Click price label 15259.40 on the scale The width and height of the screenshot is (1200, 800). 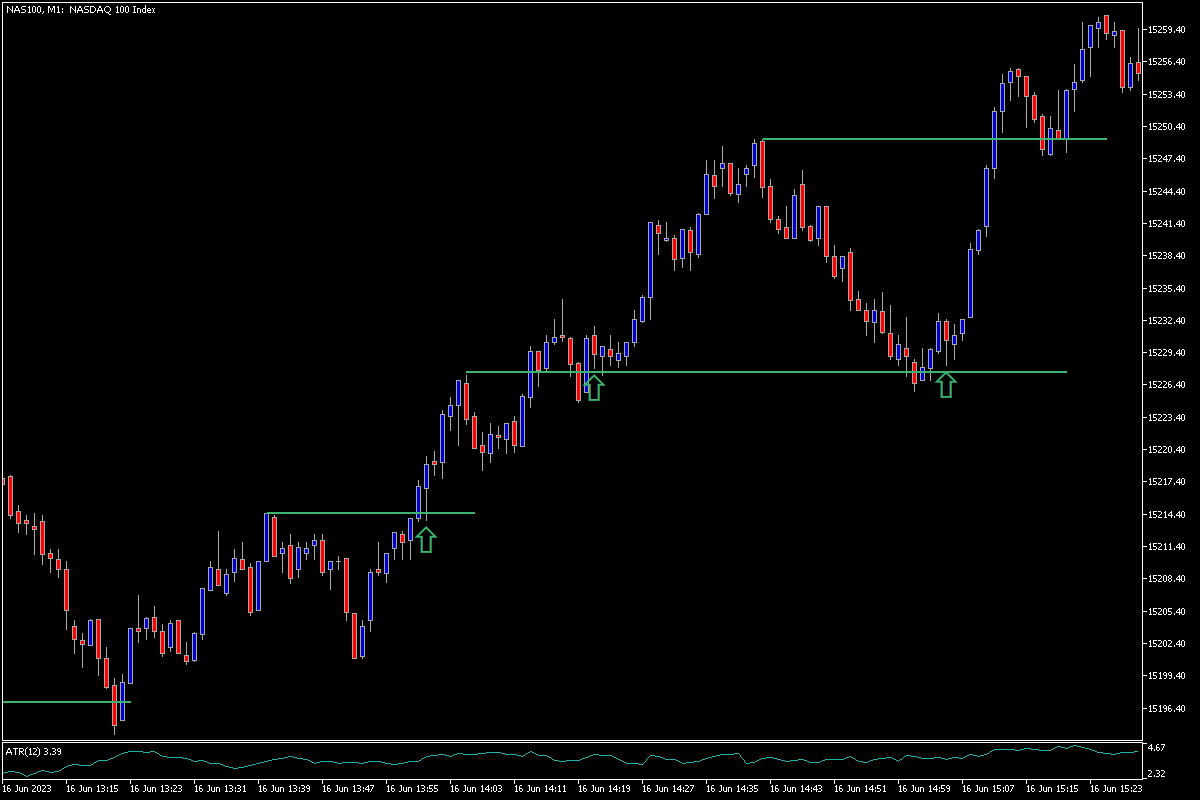[x=1167, y=30]
